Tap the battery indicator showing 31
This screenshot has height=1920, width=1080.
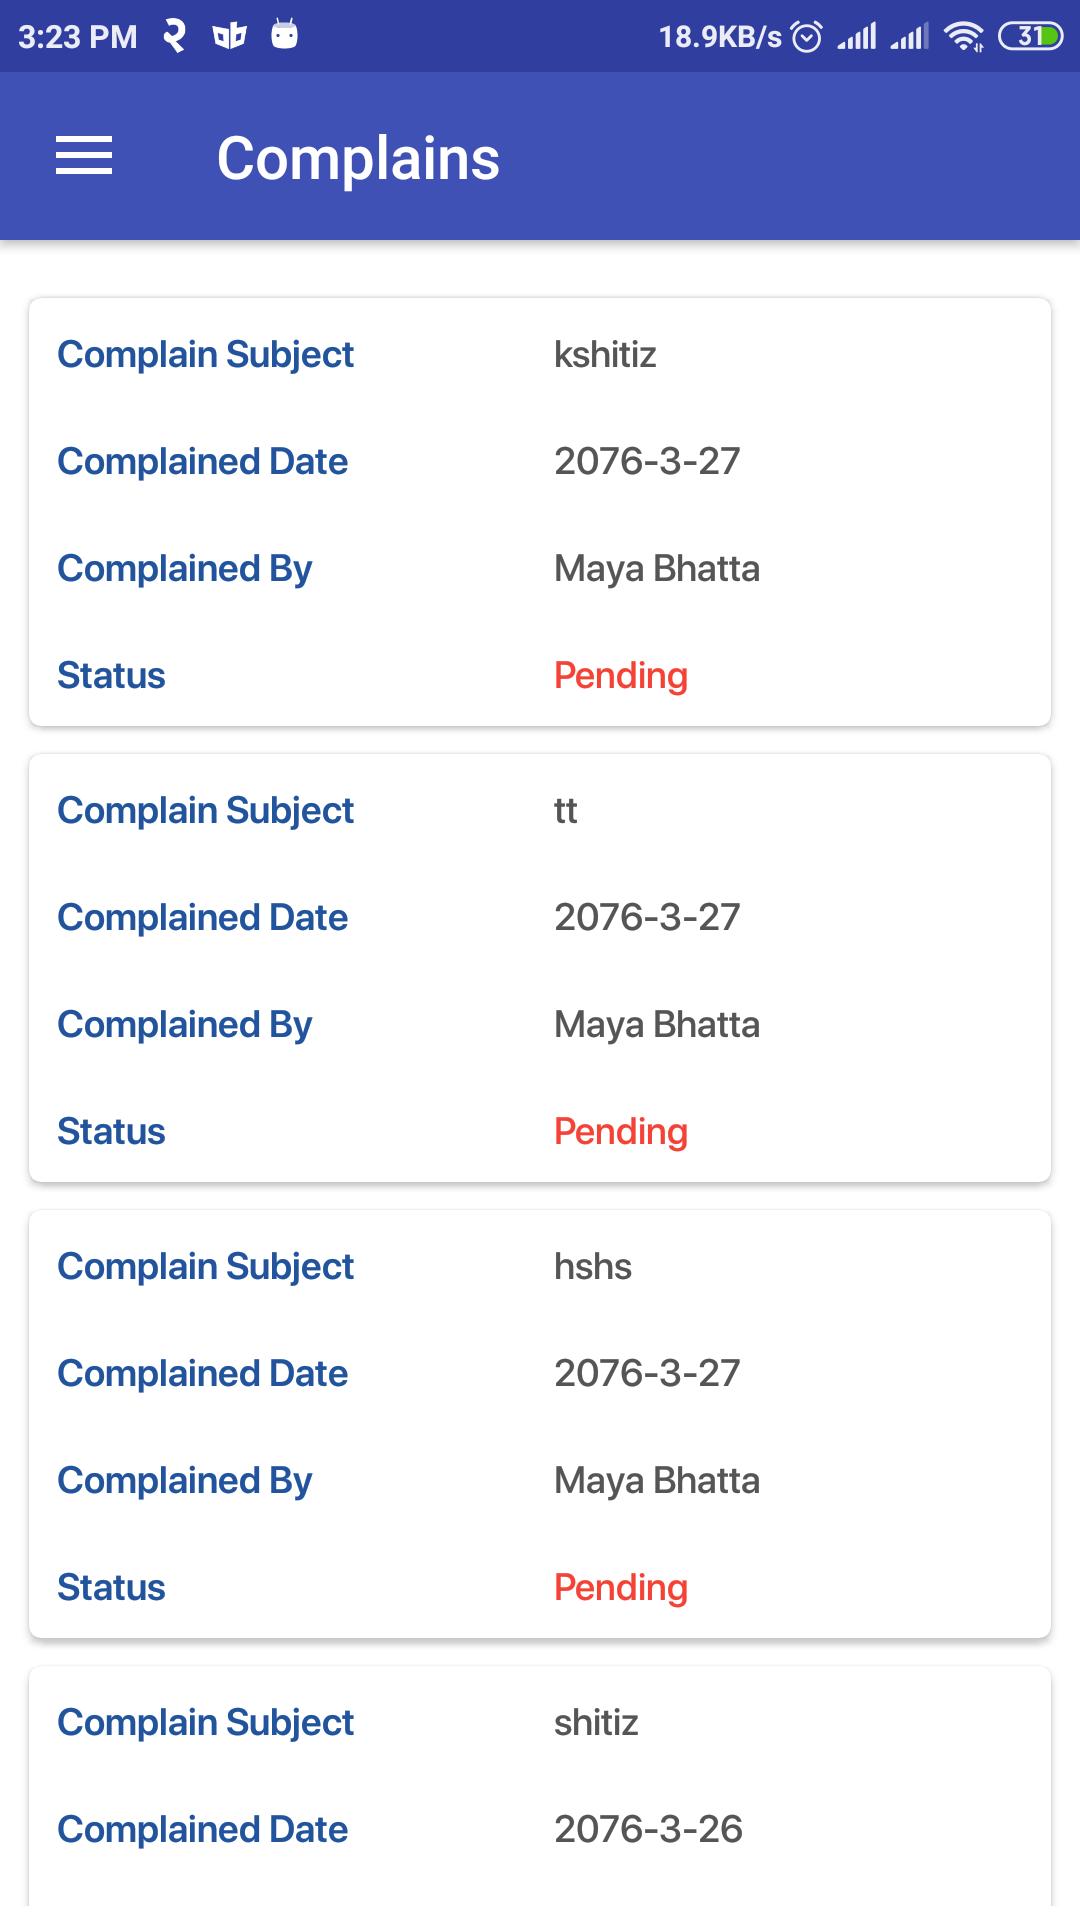pos(1030,37)
